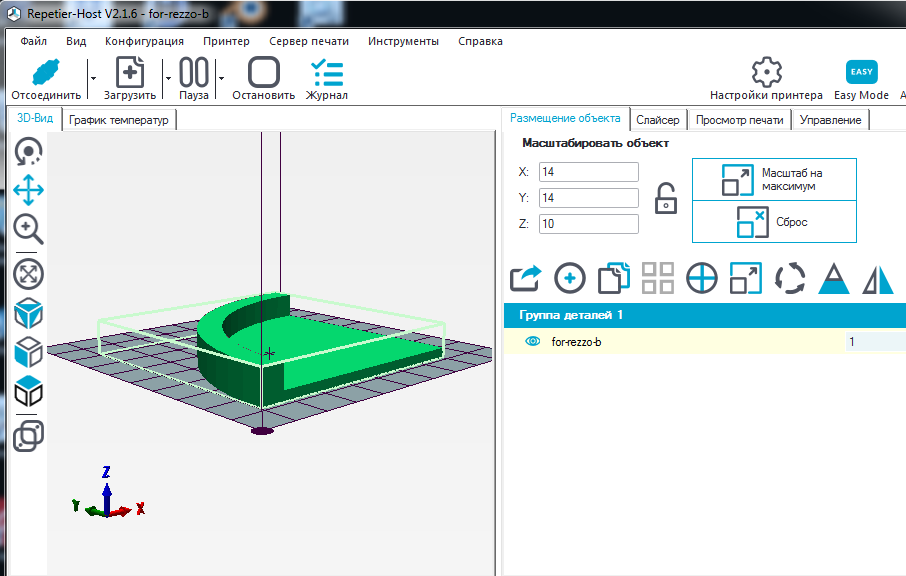Select the zoom magnifier tool
Image resolution: width=906 pixels, height=576 pixels.
28,229
